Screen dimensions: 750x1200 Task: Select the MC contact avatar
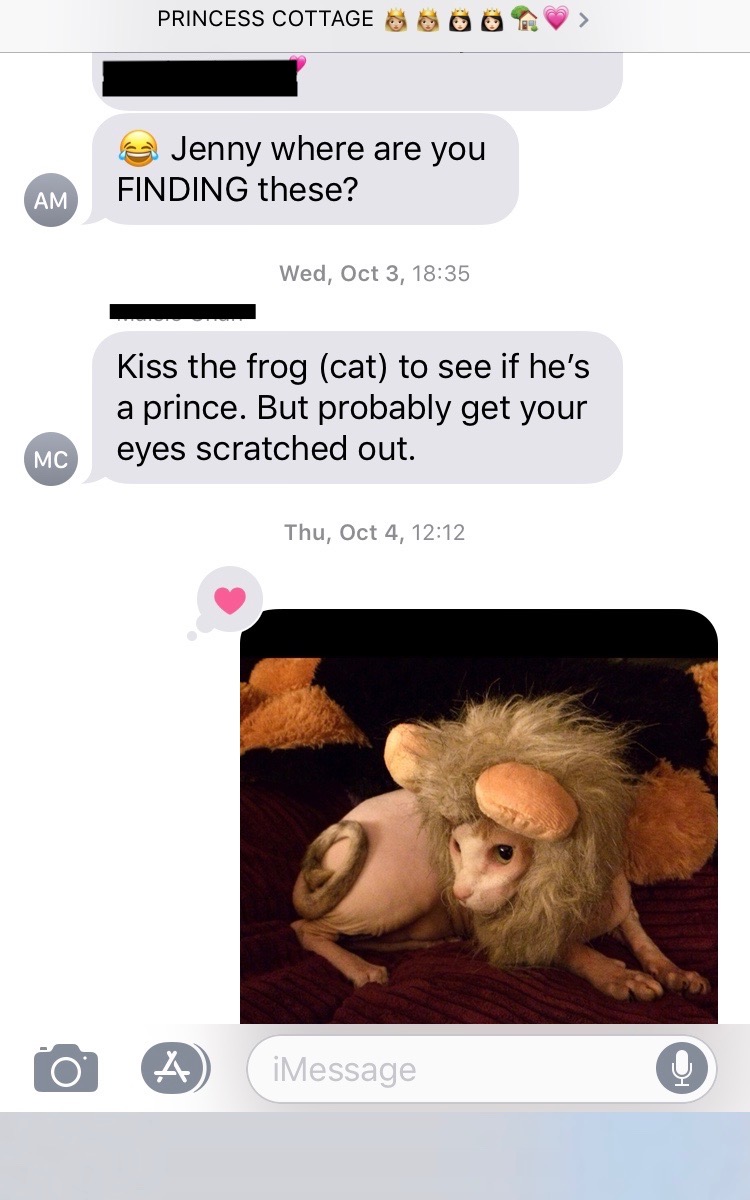(x=51, y=460)
